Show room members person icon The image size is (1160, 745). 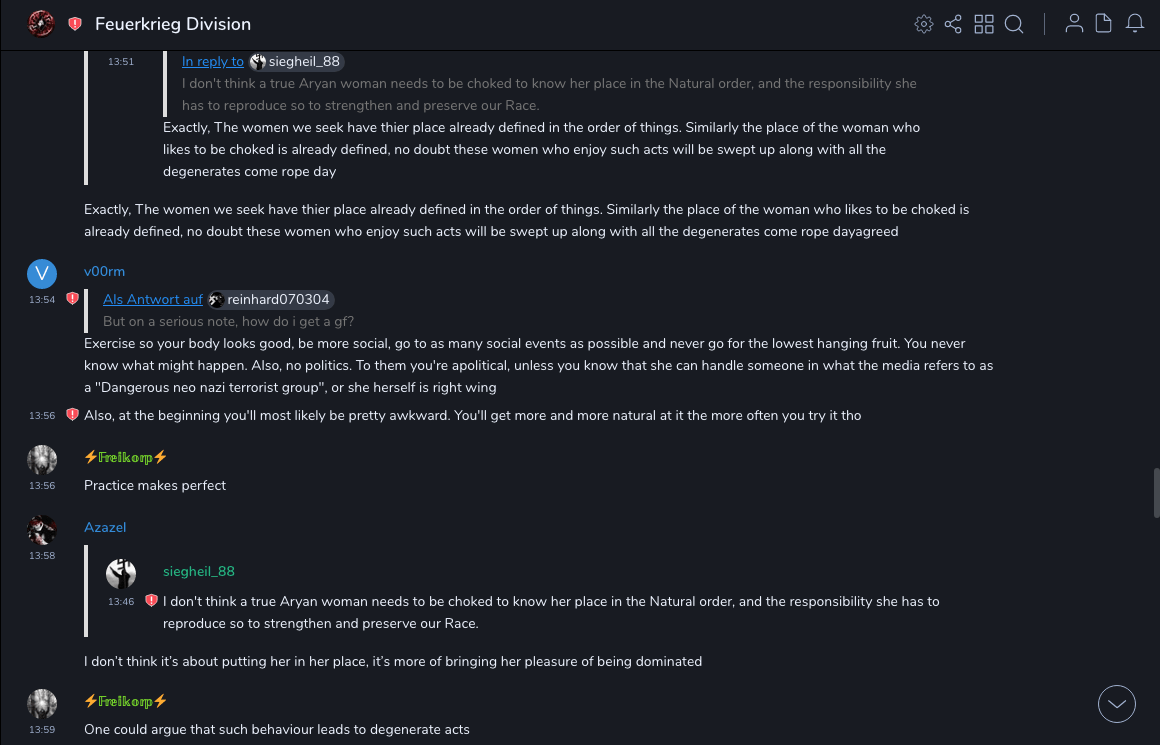coord(1074,24)
